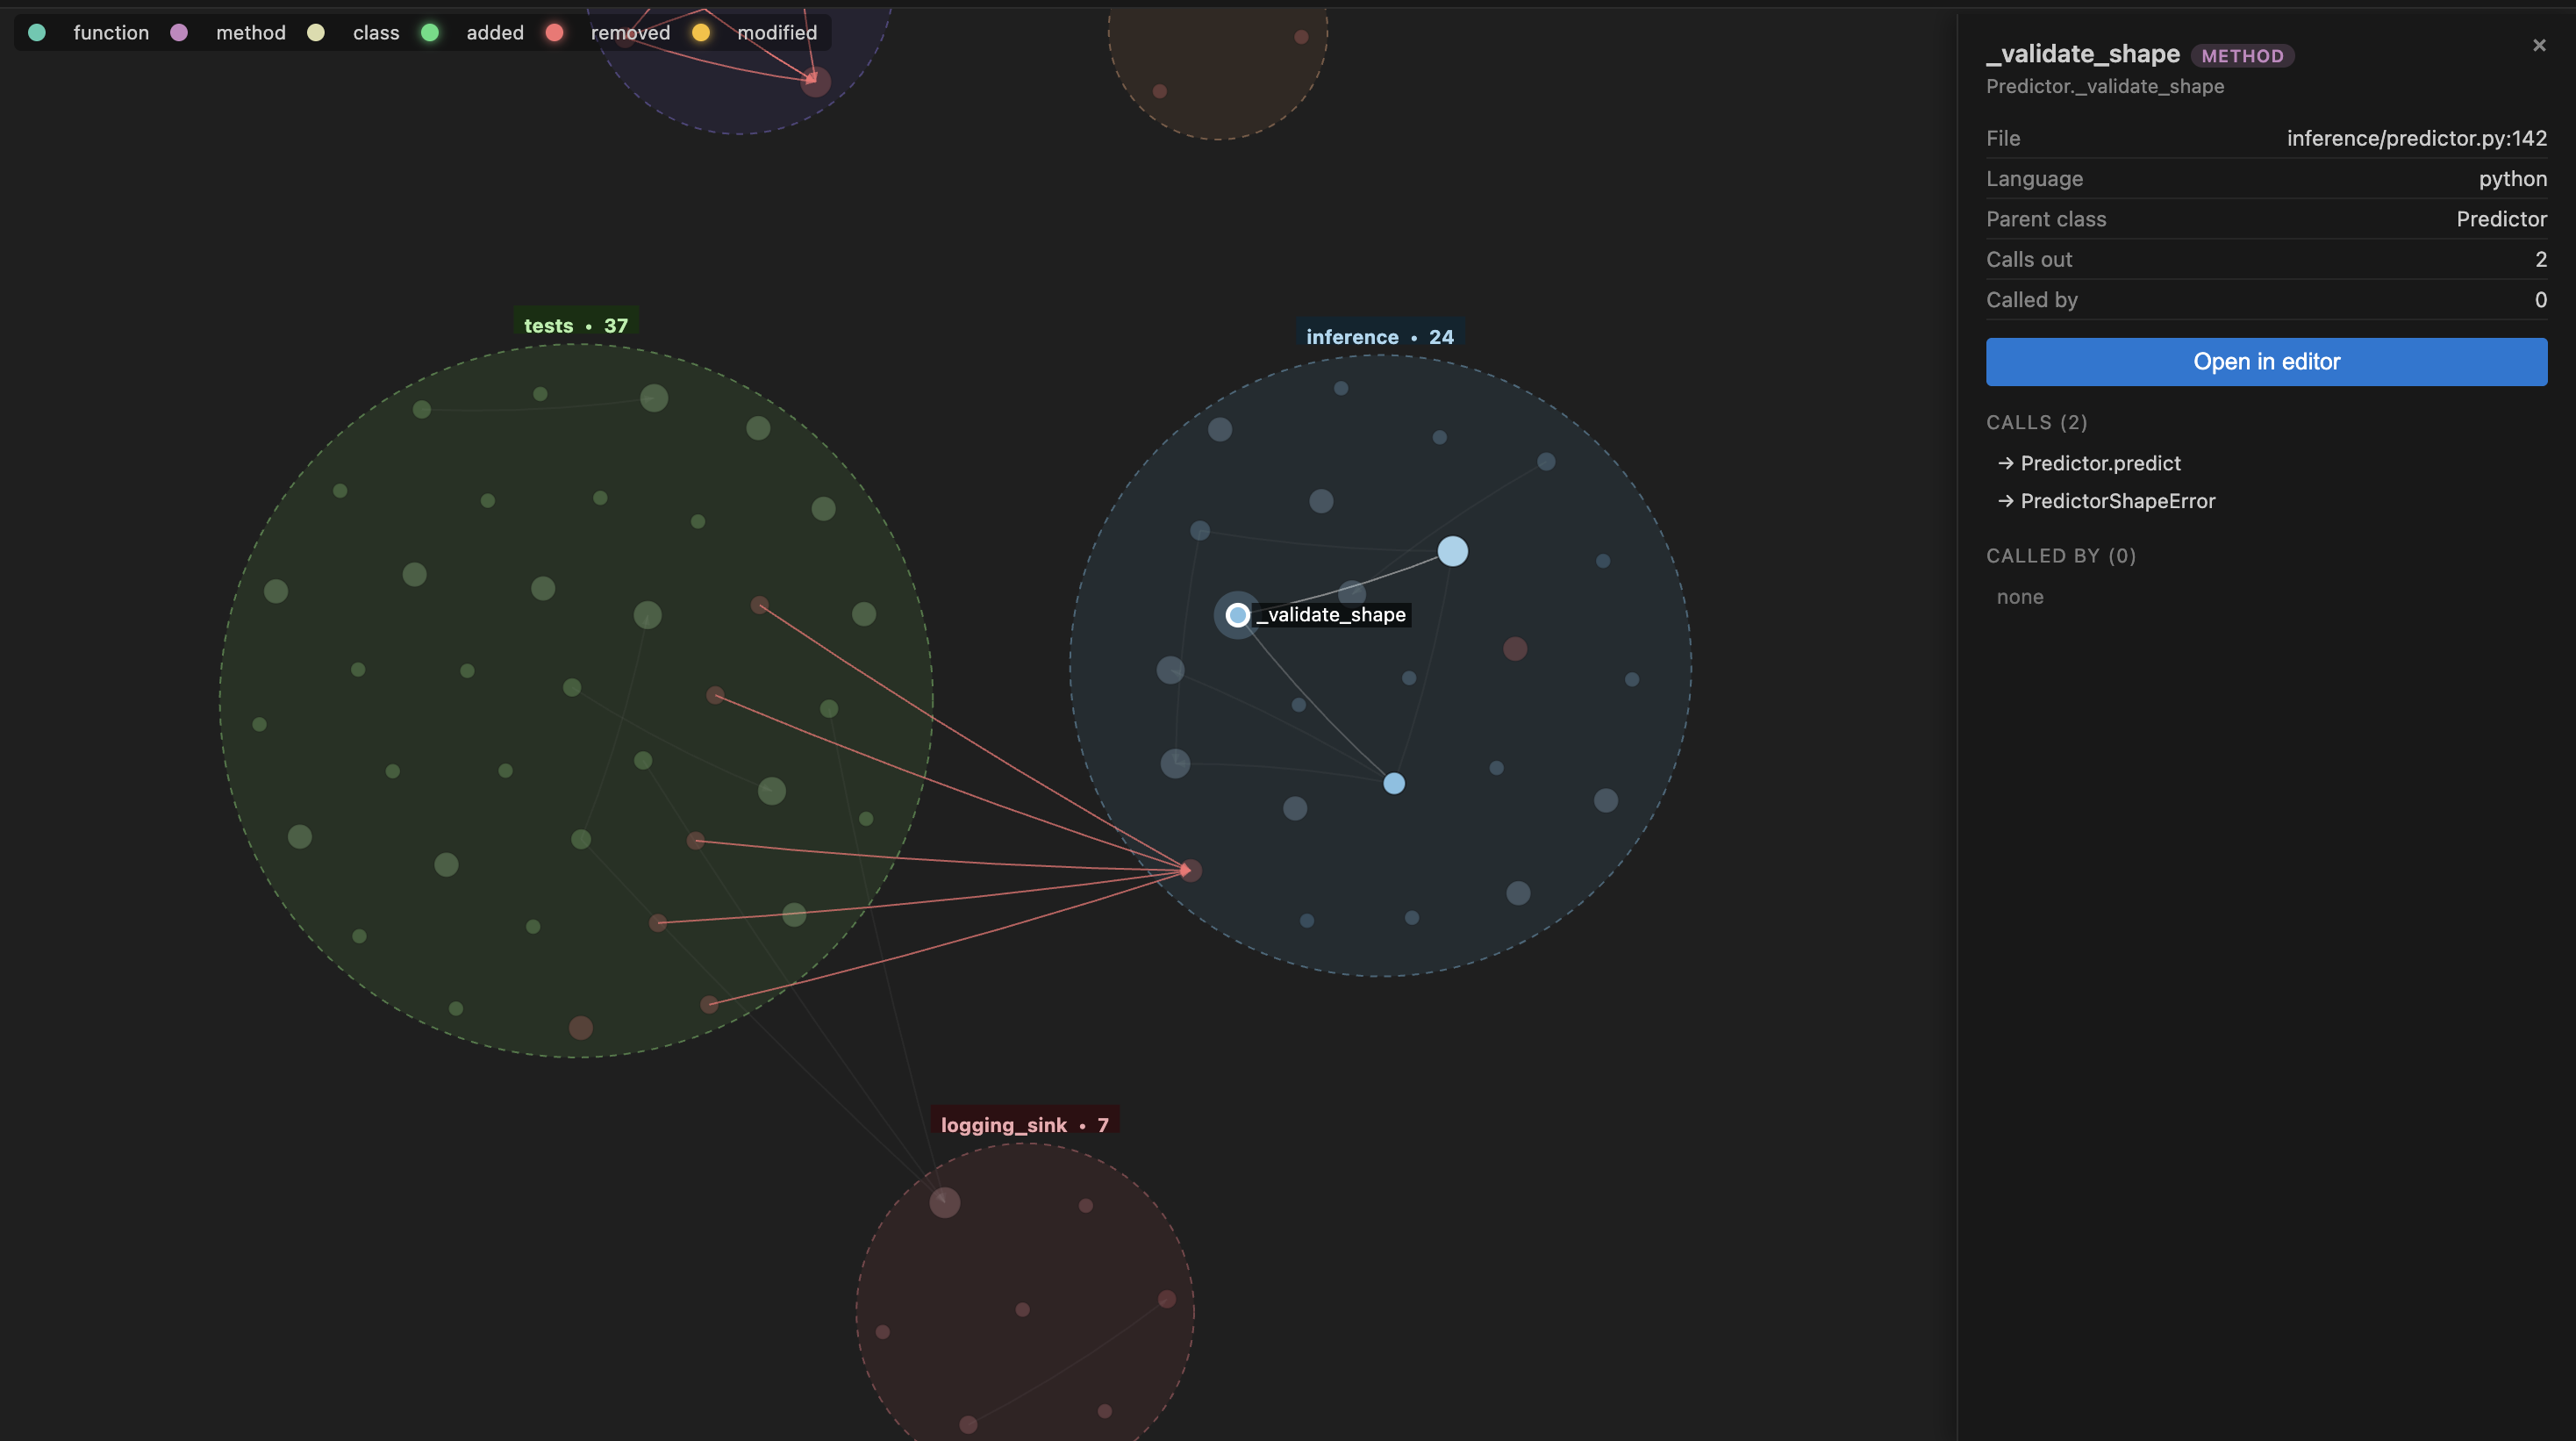Click the Open in editor button

(2265, 361)
